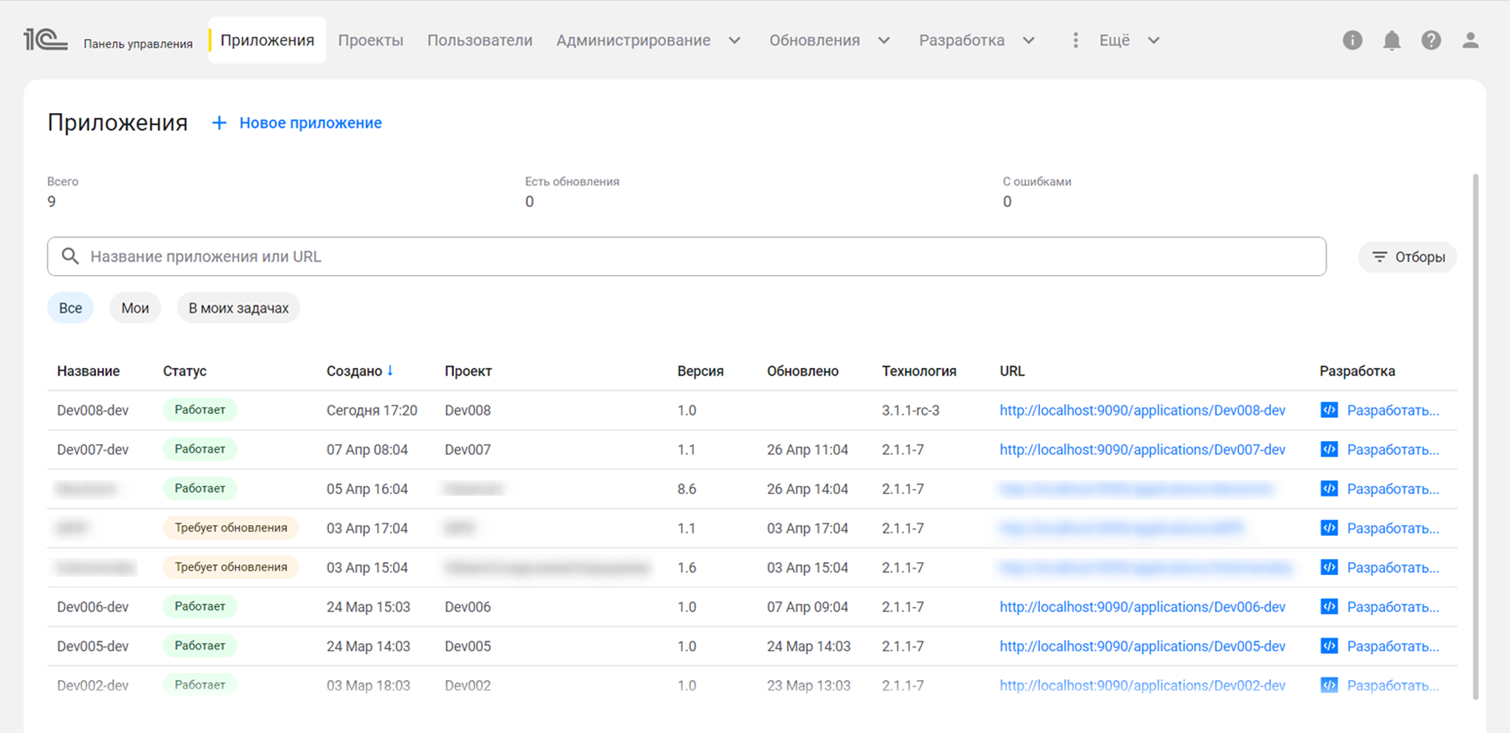This screenshot has width=1510, height=733.
Task: Click the code icon in Dev008-dev row
Action: (1329, 410)
